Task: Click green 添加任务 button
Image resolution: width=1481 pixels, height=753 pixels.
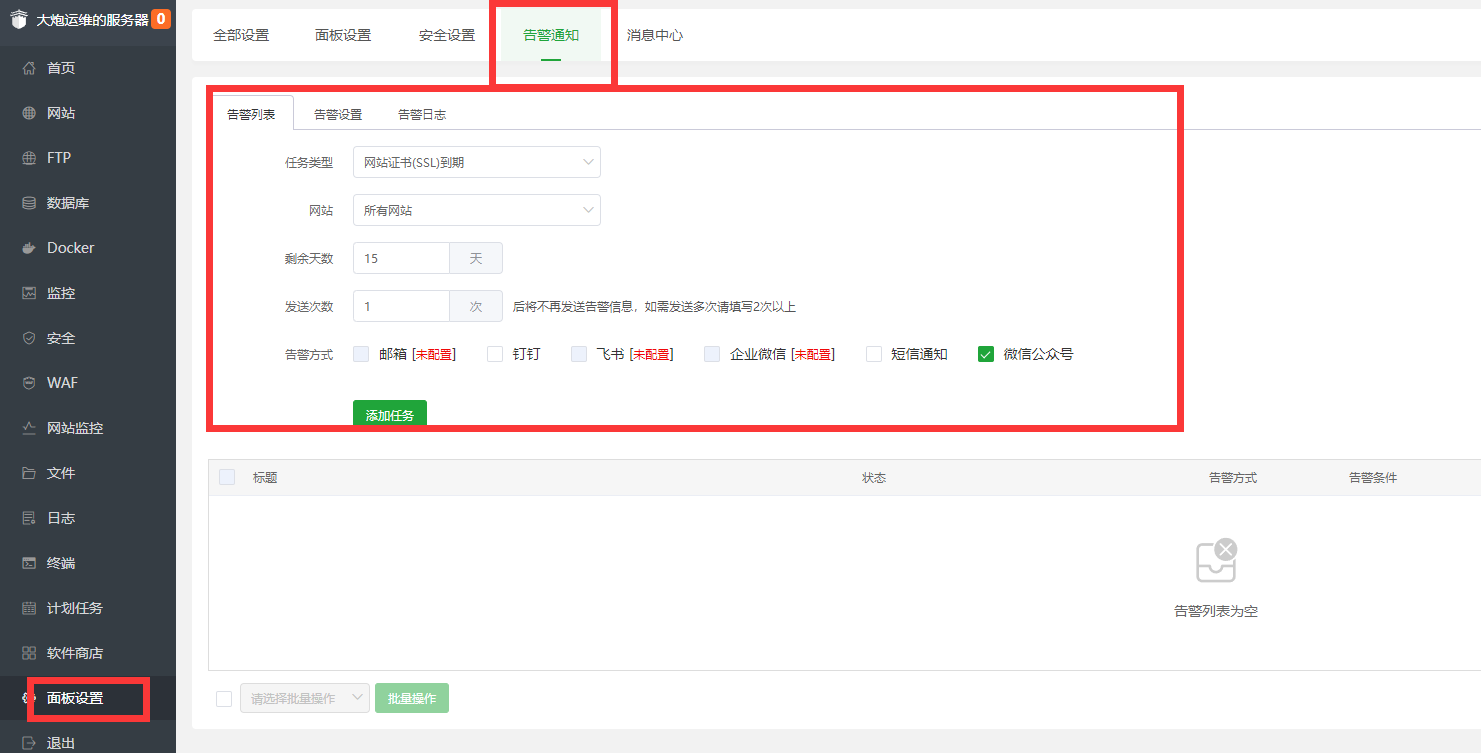Action: coord(390,414)
